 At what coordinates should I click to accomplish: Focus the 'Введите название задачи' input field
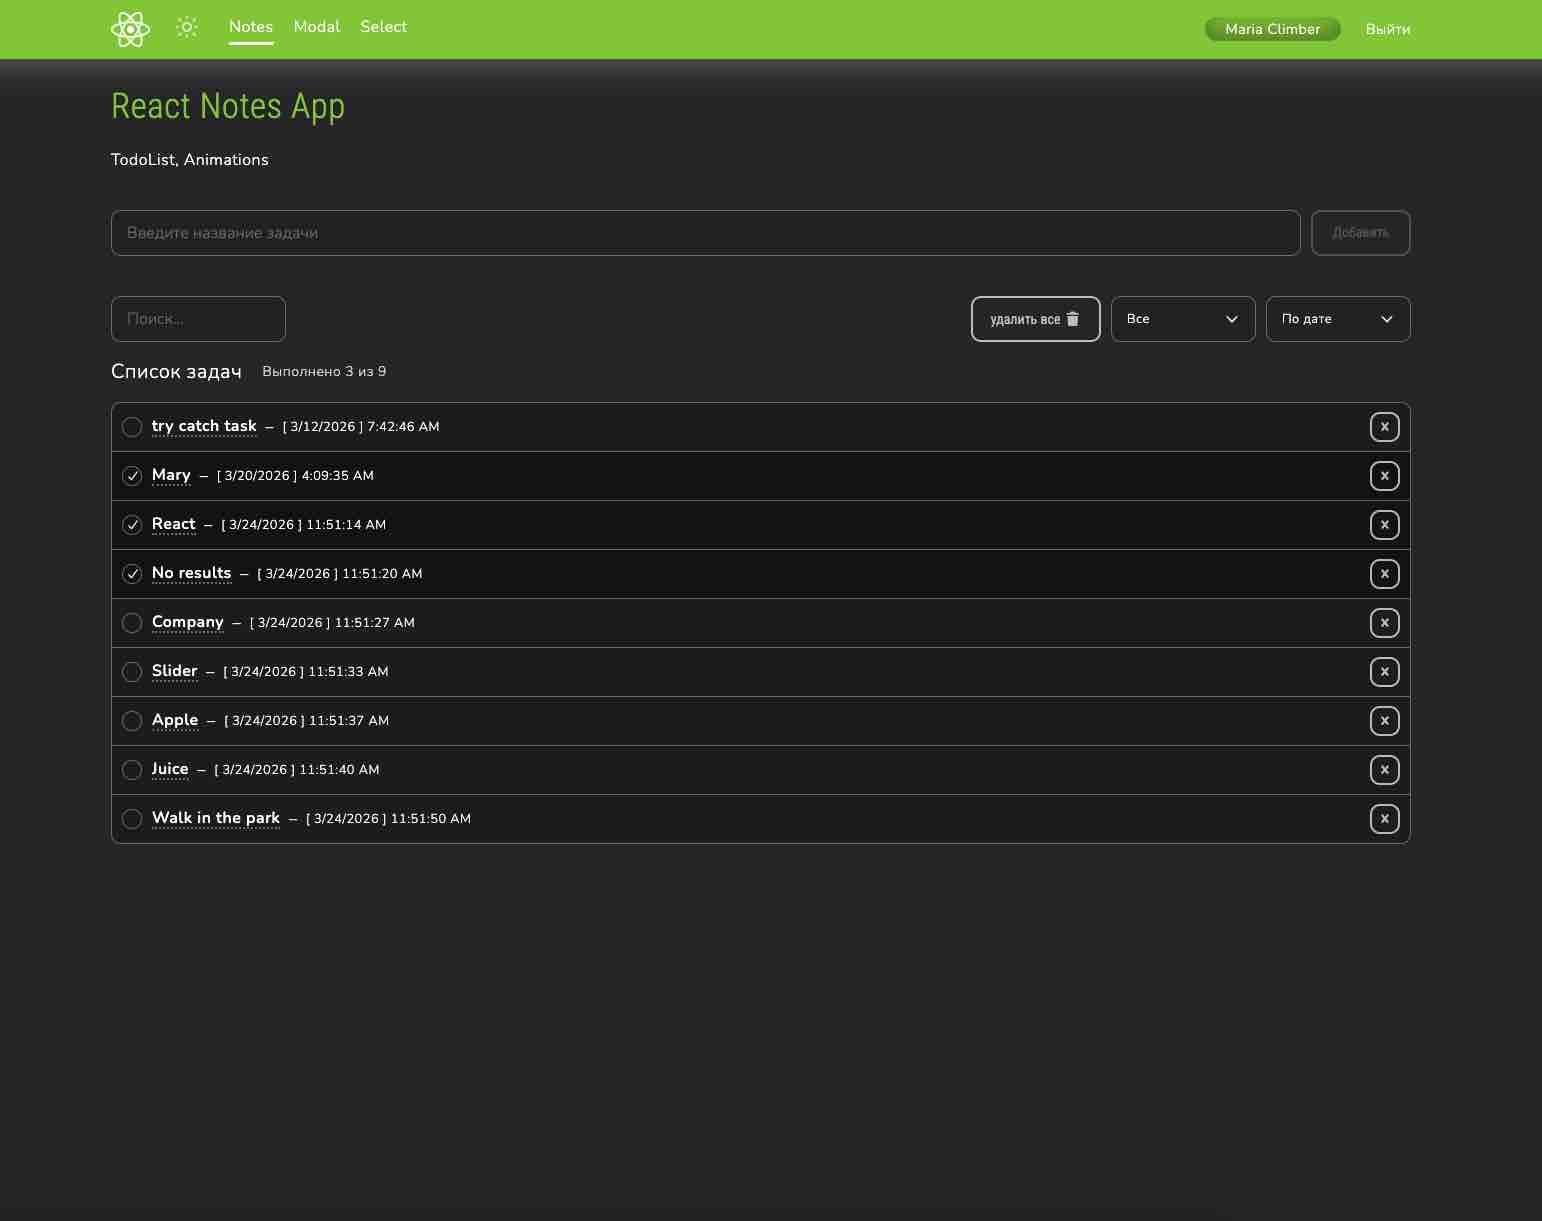pyautogui.click(x=705, y=233)
